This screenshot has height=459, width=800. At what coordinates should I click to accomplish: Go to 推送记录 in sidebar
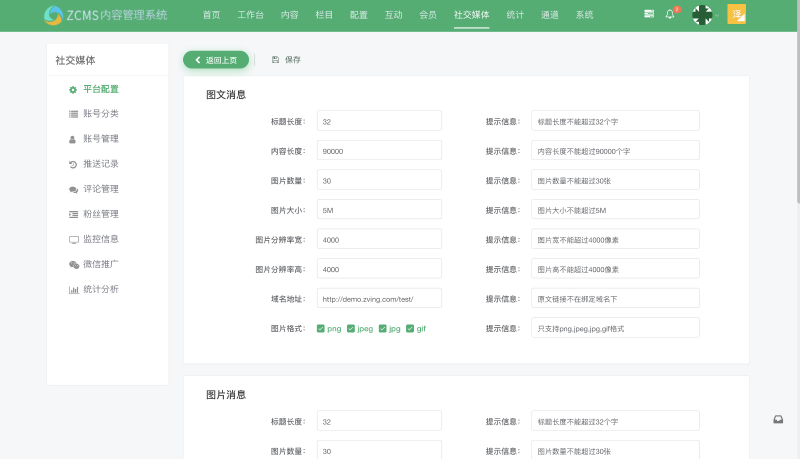[x=101, y=164]
